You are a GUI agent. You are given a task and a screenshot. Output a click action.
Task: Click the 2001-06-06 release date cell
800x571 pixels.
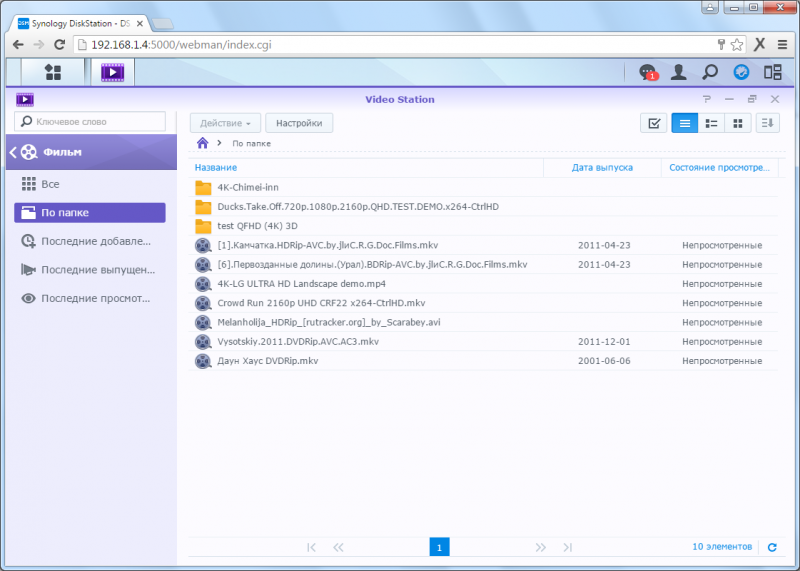(x=604, y=361)
